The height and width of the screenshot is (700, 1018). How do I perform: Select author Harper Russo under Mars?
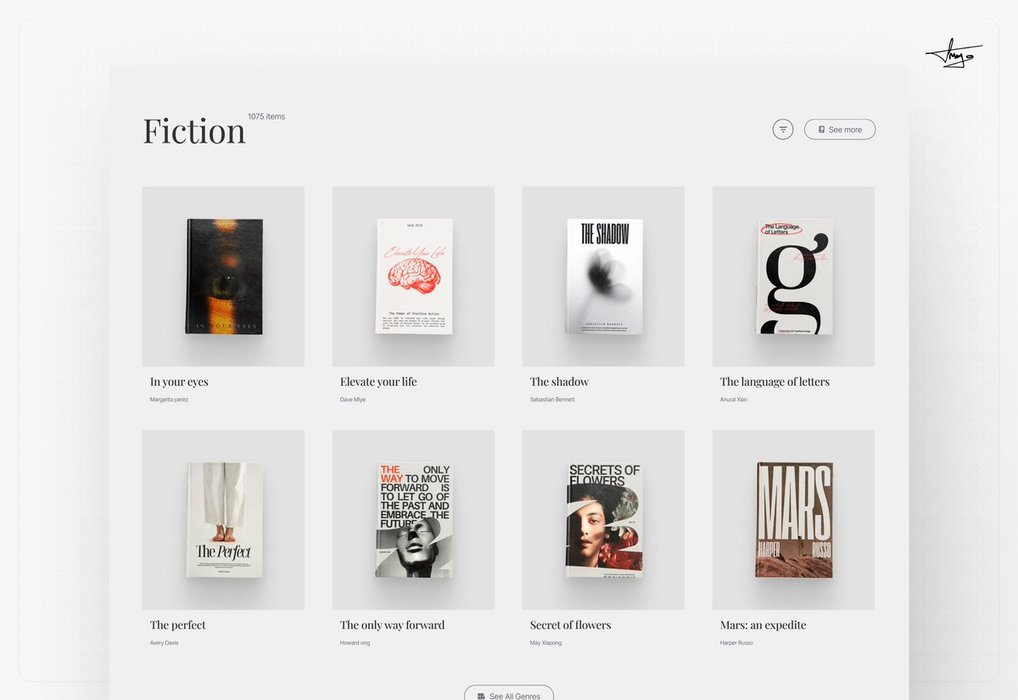(737, 643)
